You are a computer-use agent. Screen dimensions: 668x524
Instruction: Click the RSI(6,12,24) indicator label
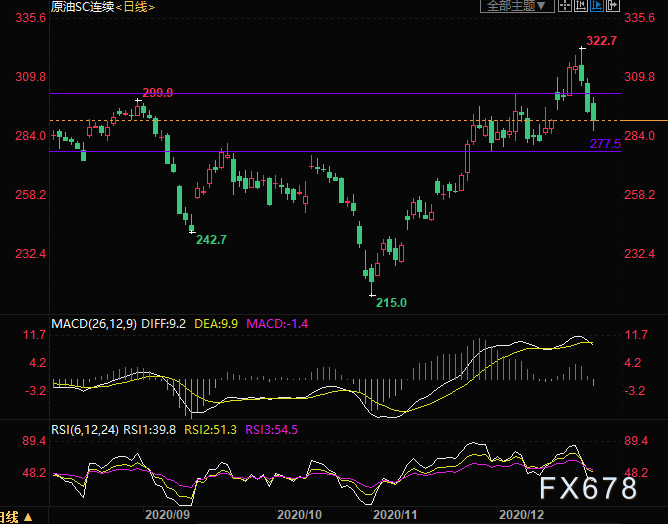click(85, 429)
